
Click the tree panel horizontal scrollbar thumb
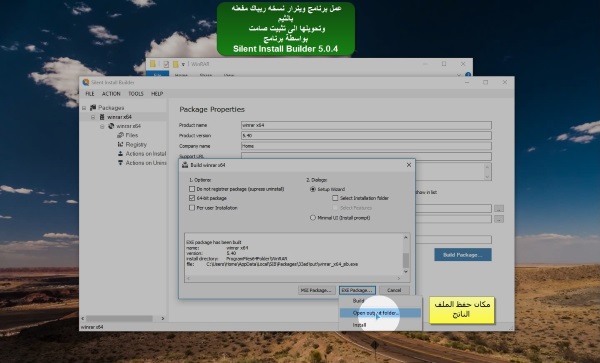(x=119, y=318)
